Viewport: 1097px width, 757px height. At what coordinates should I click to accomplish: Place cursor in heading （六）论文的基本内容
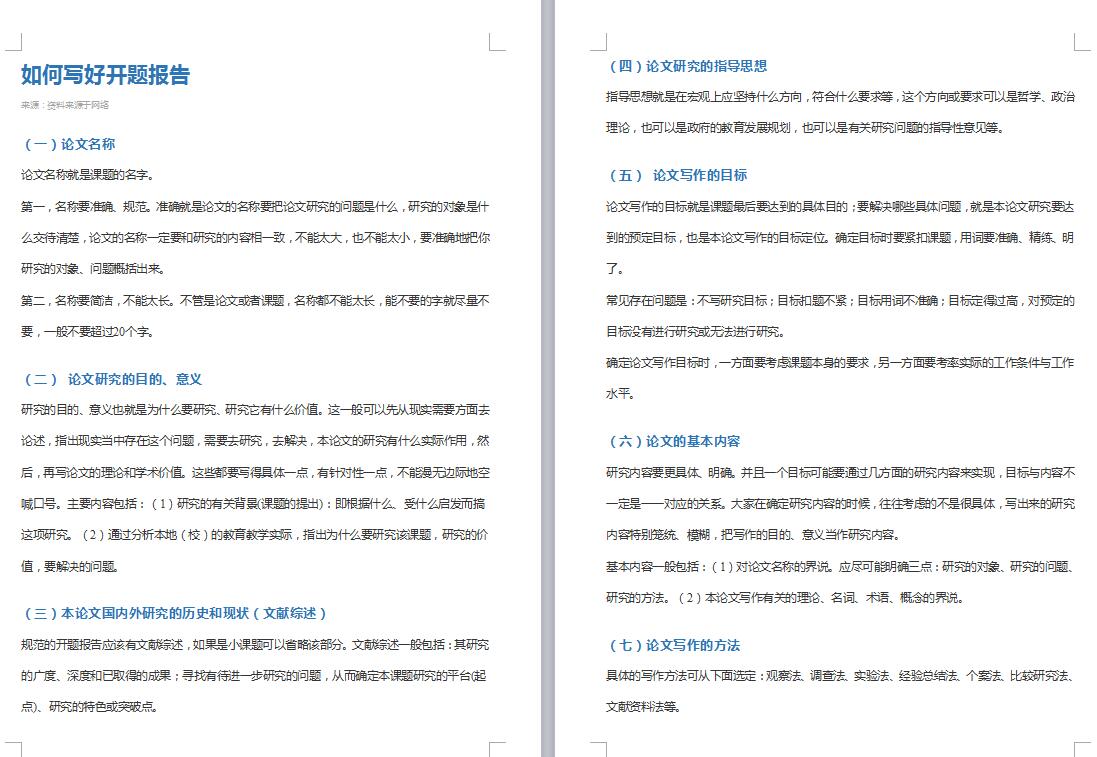coord(673,441)
